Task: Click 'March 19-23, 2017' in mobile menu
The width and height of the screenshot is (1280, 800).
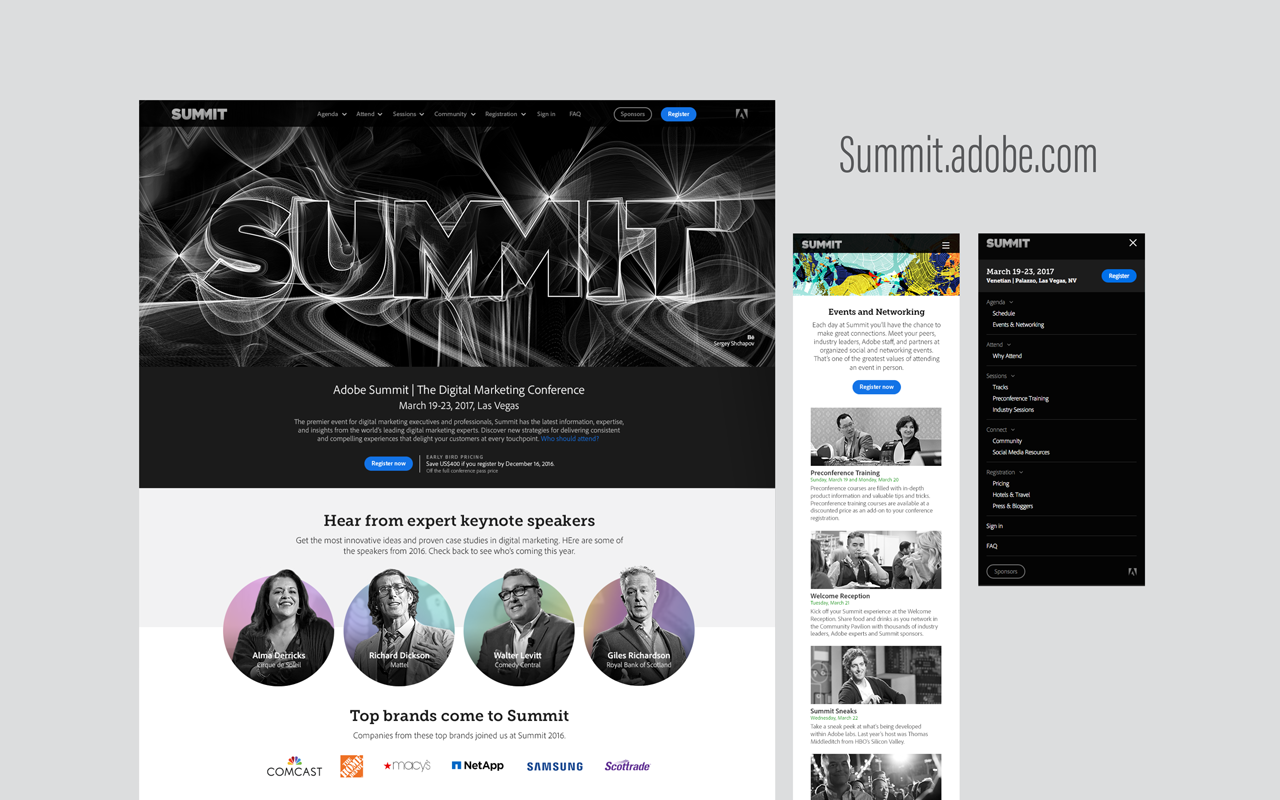Action: 1020,271
